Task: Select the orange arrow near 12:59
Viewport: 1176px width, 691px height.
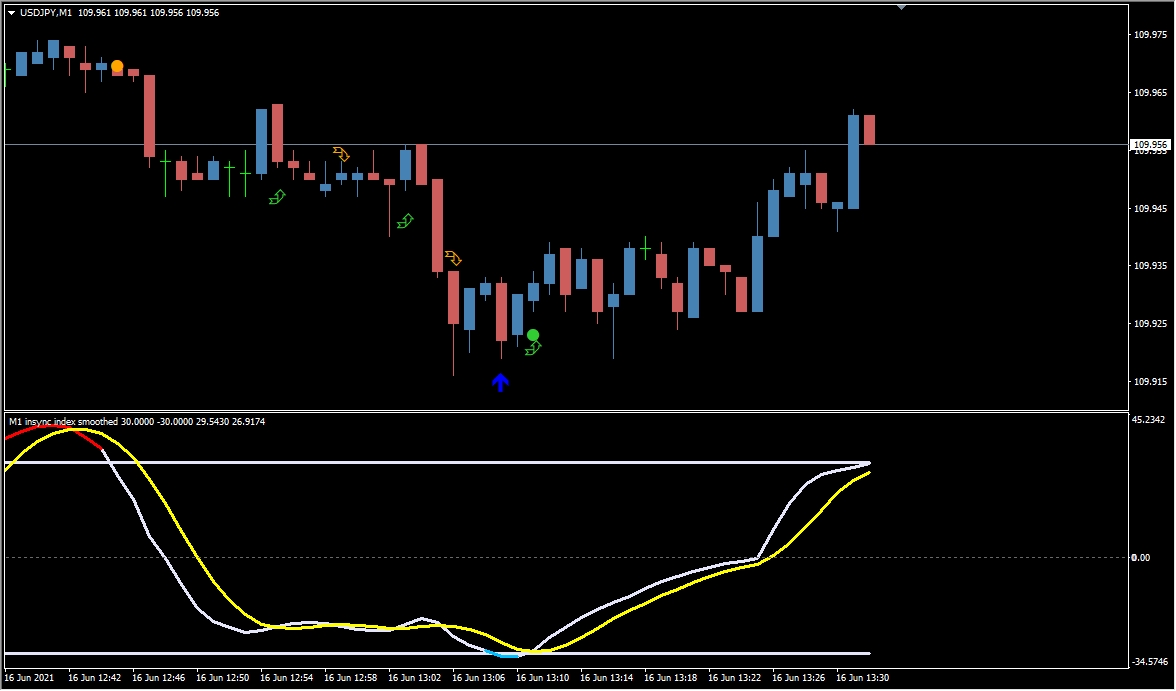Action: coord(341,154)
